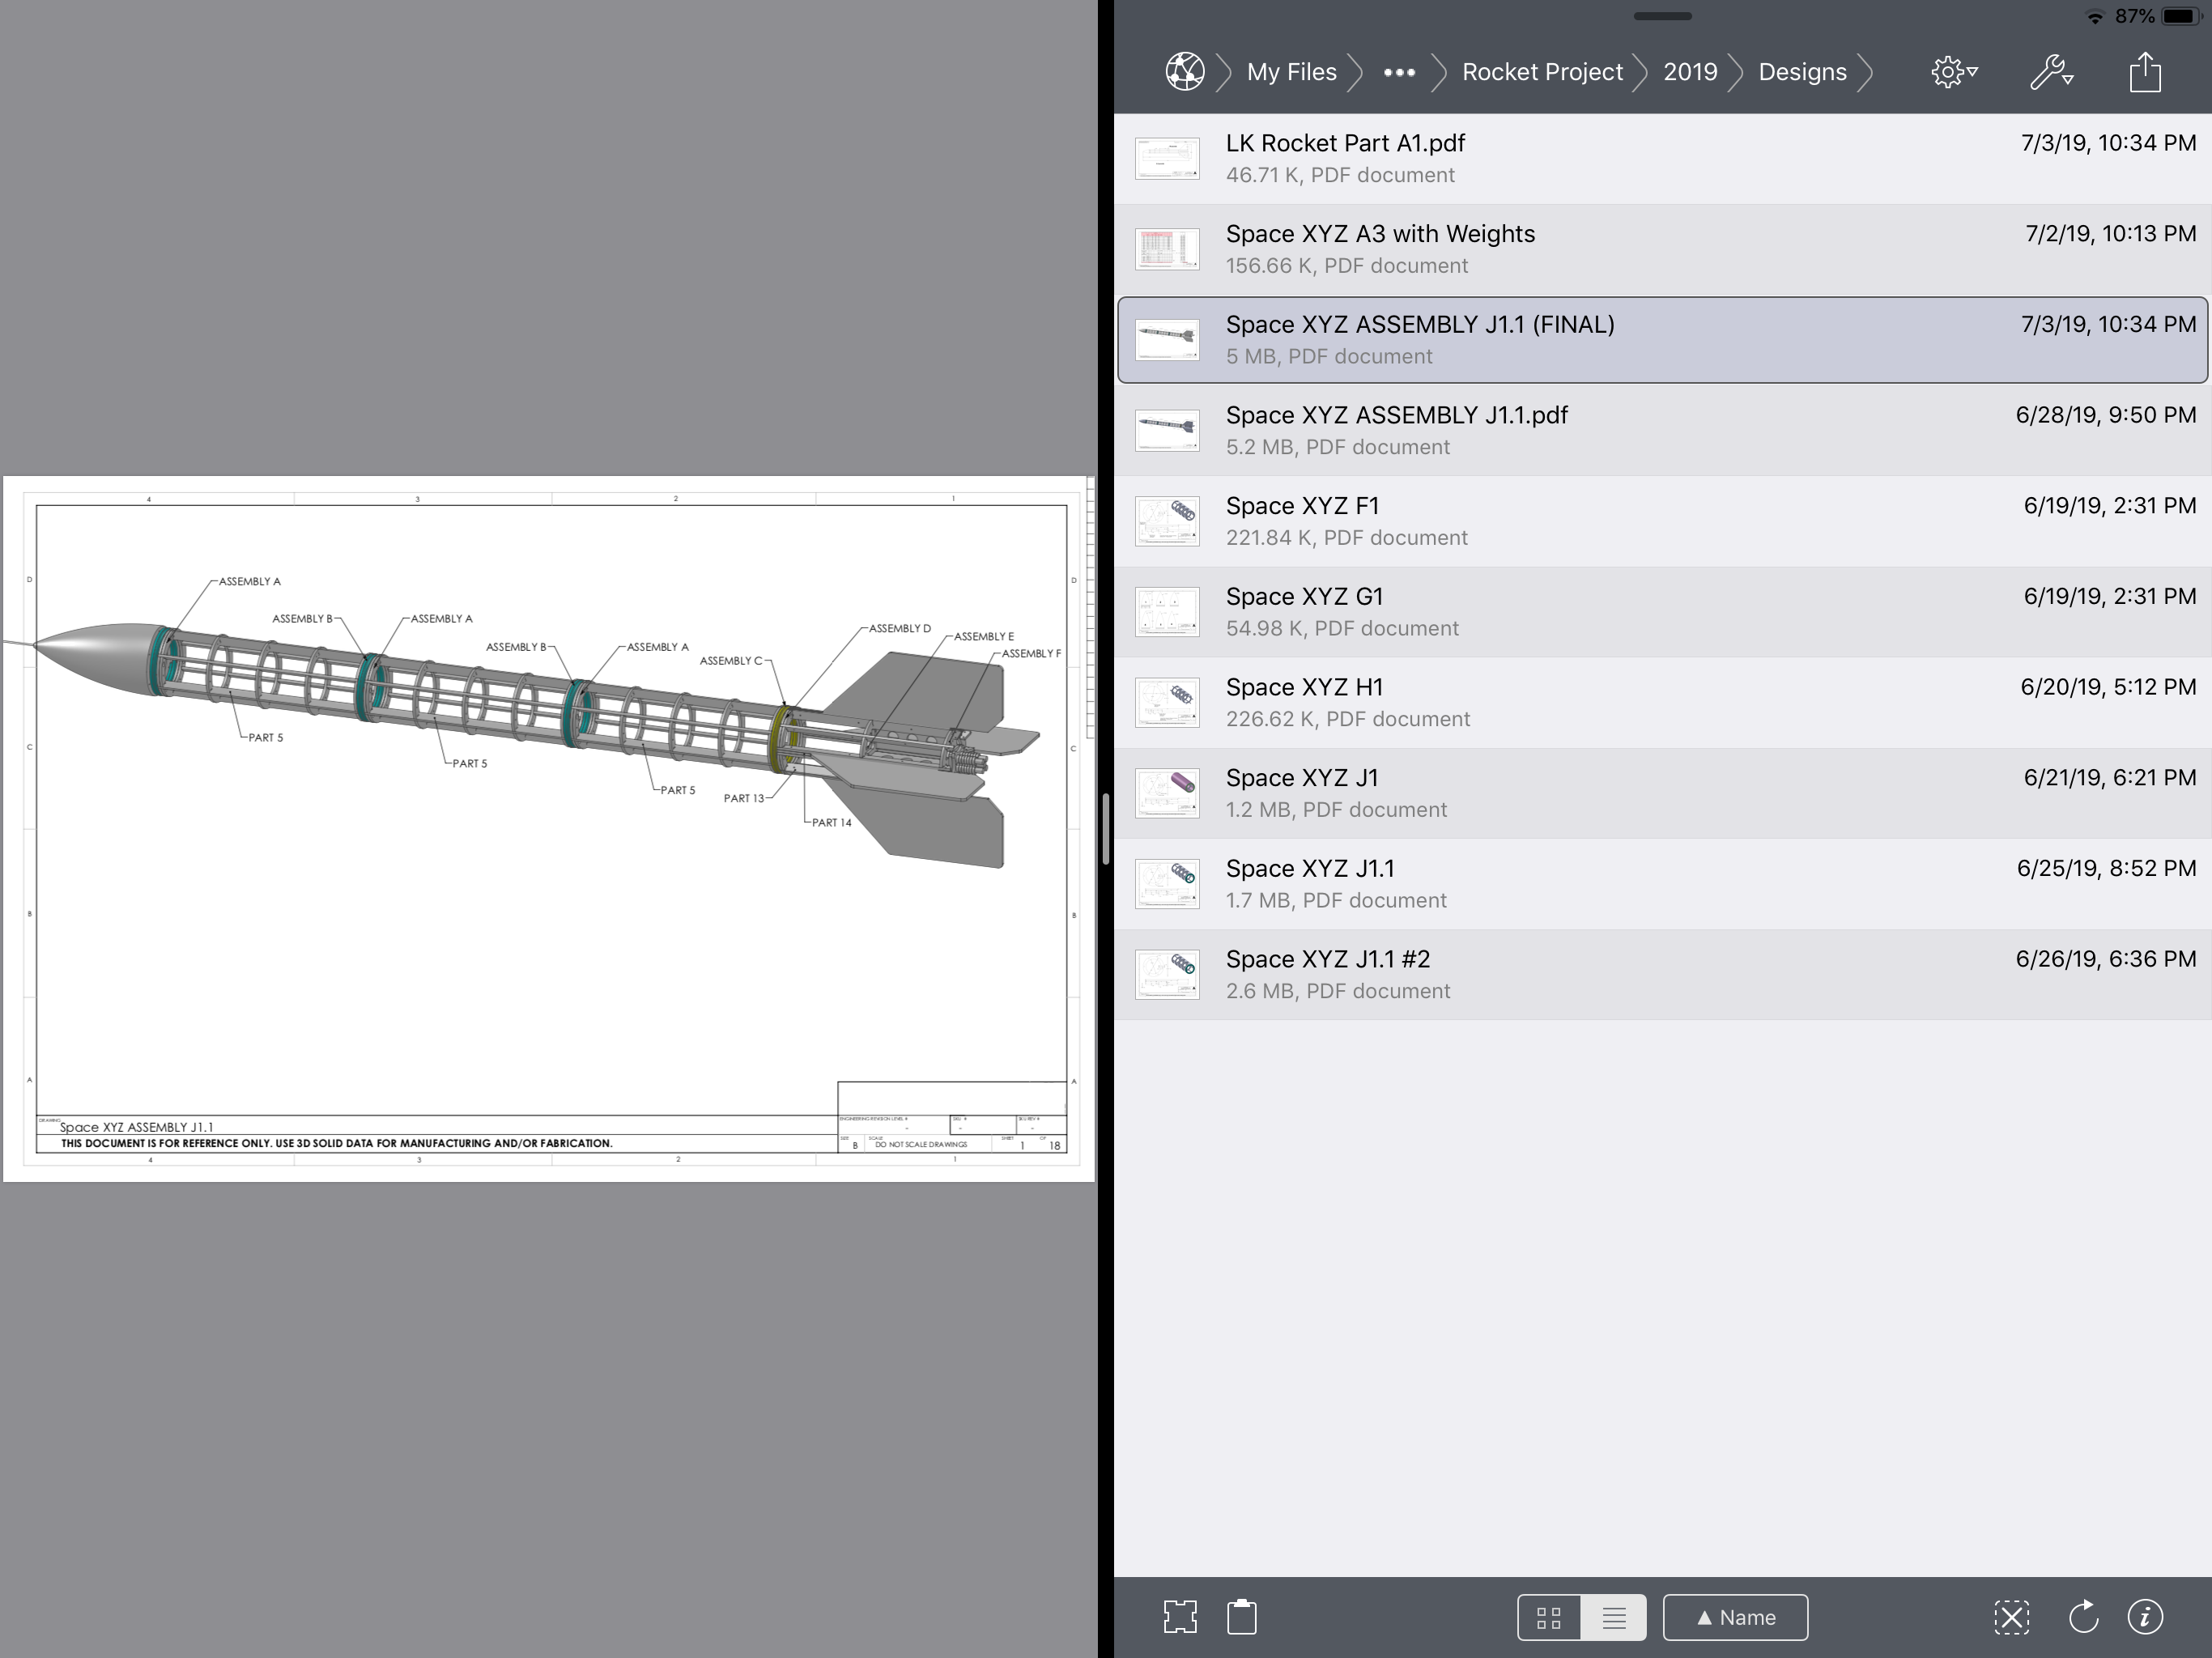The width and height of the screenshot is (2212, 1658).
Task: Open LK Rocket Part A1.pdf
Action: pyautogui.click(x=1662, y=159)
